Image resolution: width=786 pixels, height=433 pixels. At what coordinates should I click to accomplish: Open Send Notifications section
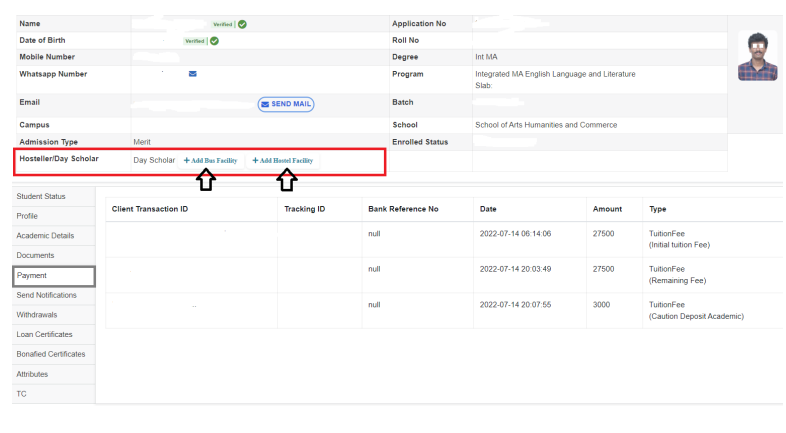46,295
